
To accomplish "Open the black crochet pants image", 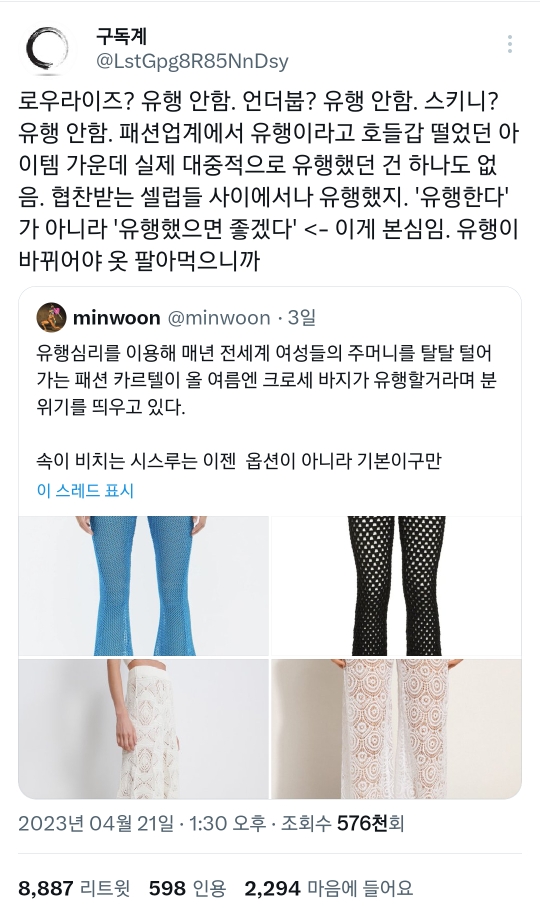I will pos(397,586).
